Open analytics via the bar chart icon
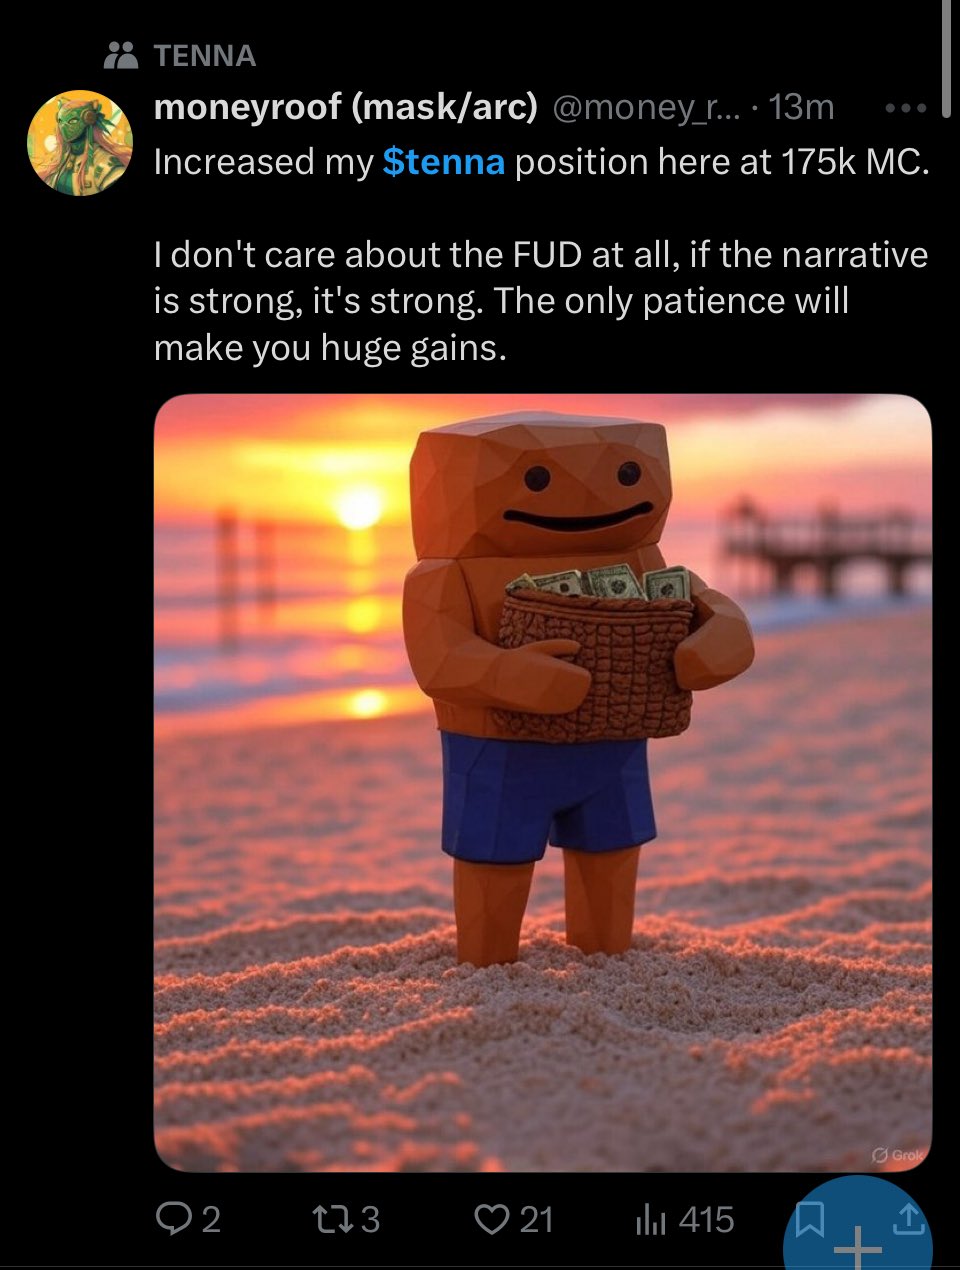The image size is (960, 1270). click(x=650, y=1219)
